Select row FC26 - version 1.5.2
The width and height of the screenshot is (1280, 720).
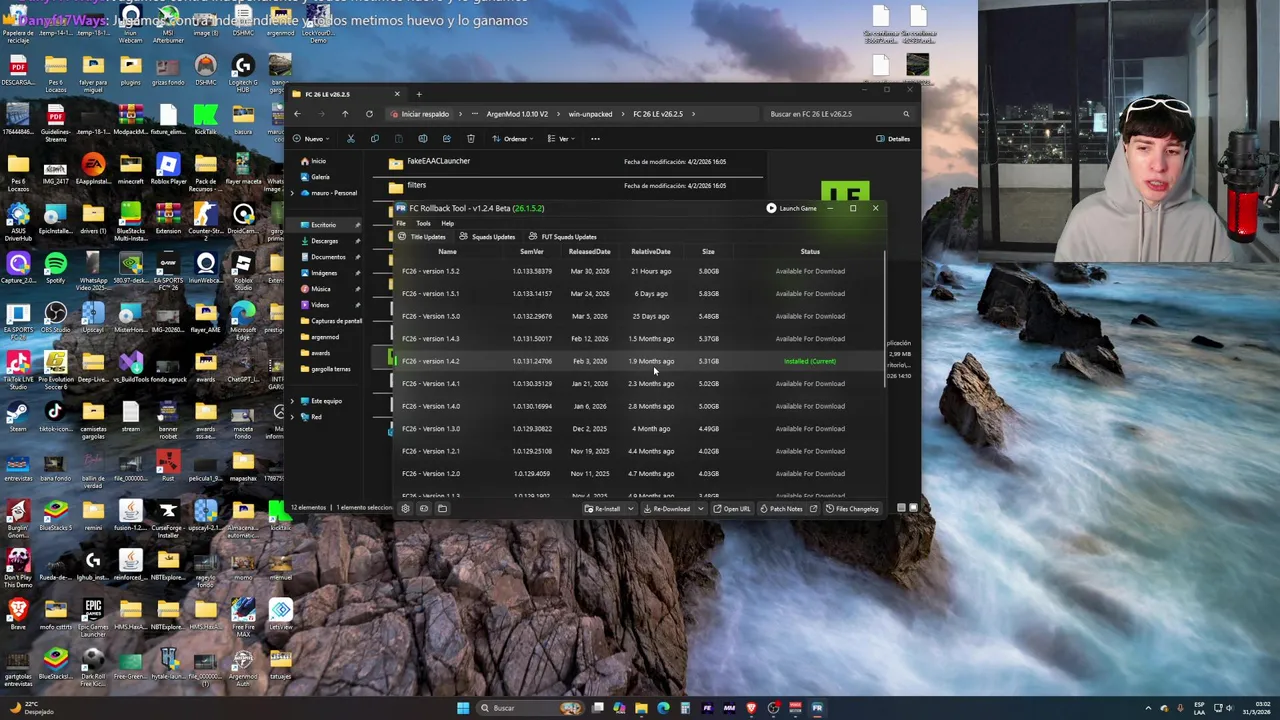point(640,271)
